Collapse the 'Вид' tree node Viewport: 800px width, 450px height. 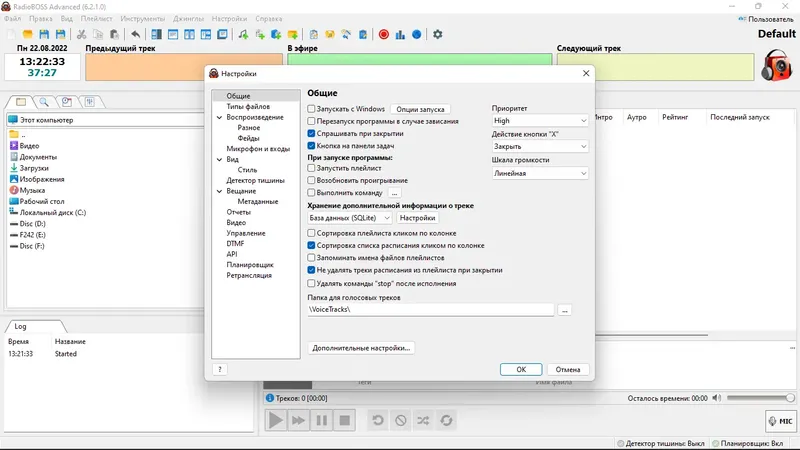pos(219,159)
